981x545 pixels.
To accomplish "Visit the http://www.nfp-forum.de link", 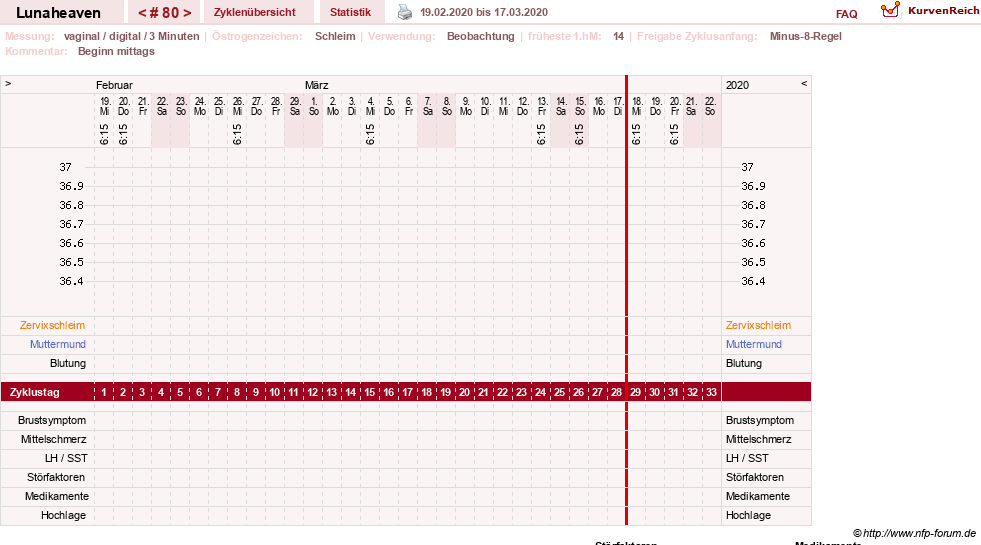I will 919,533.
